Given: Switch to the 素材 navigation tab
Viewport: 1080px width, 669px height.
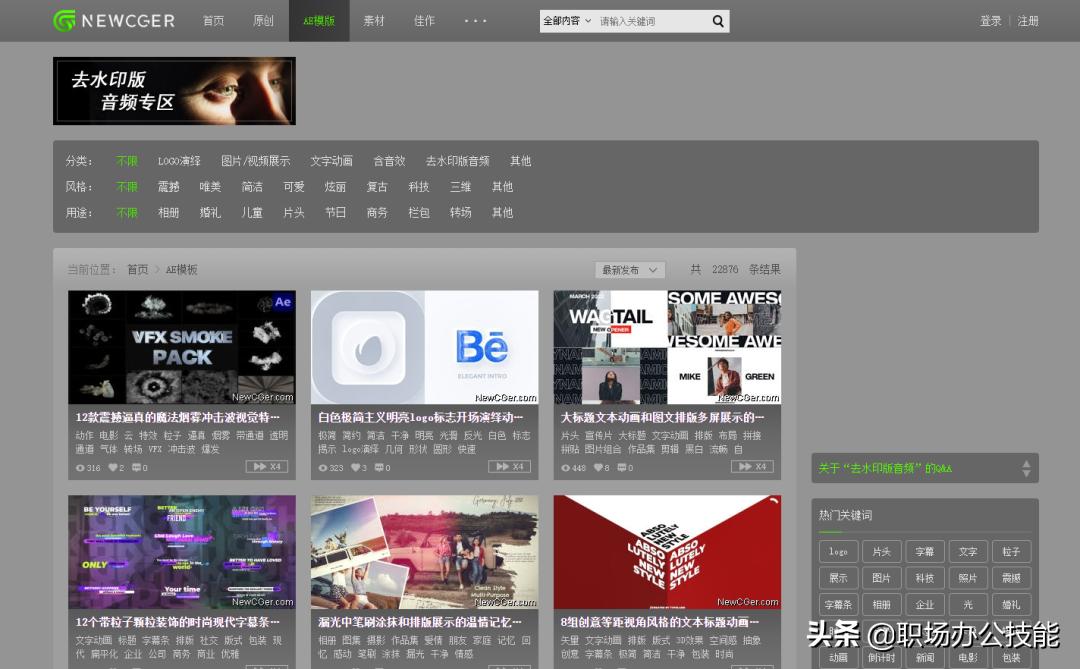Looking at the screenshot, I should click(x=373, y=20).
